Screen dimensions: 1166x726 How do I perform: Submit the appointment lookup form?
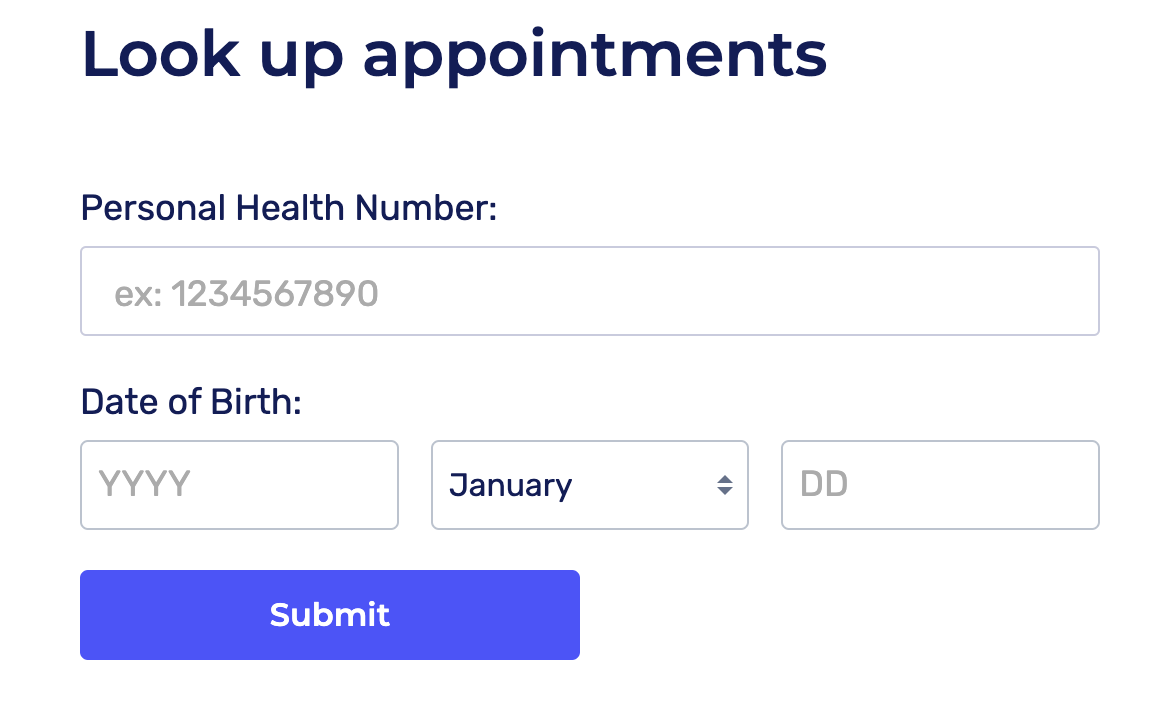(329, 615)
